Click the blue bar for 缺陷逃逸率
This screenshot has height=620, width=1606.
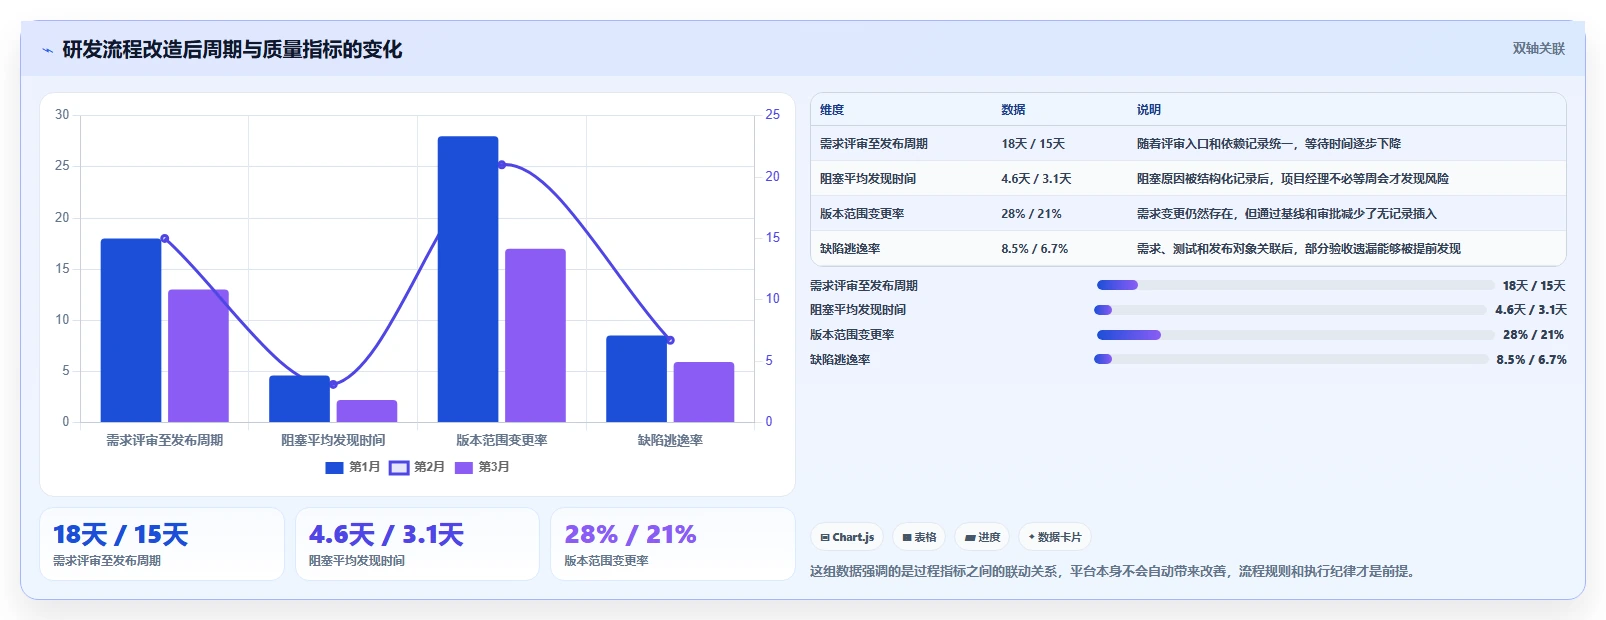point(636,379)
